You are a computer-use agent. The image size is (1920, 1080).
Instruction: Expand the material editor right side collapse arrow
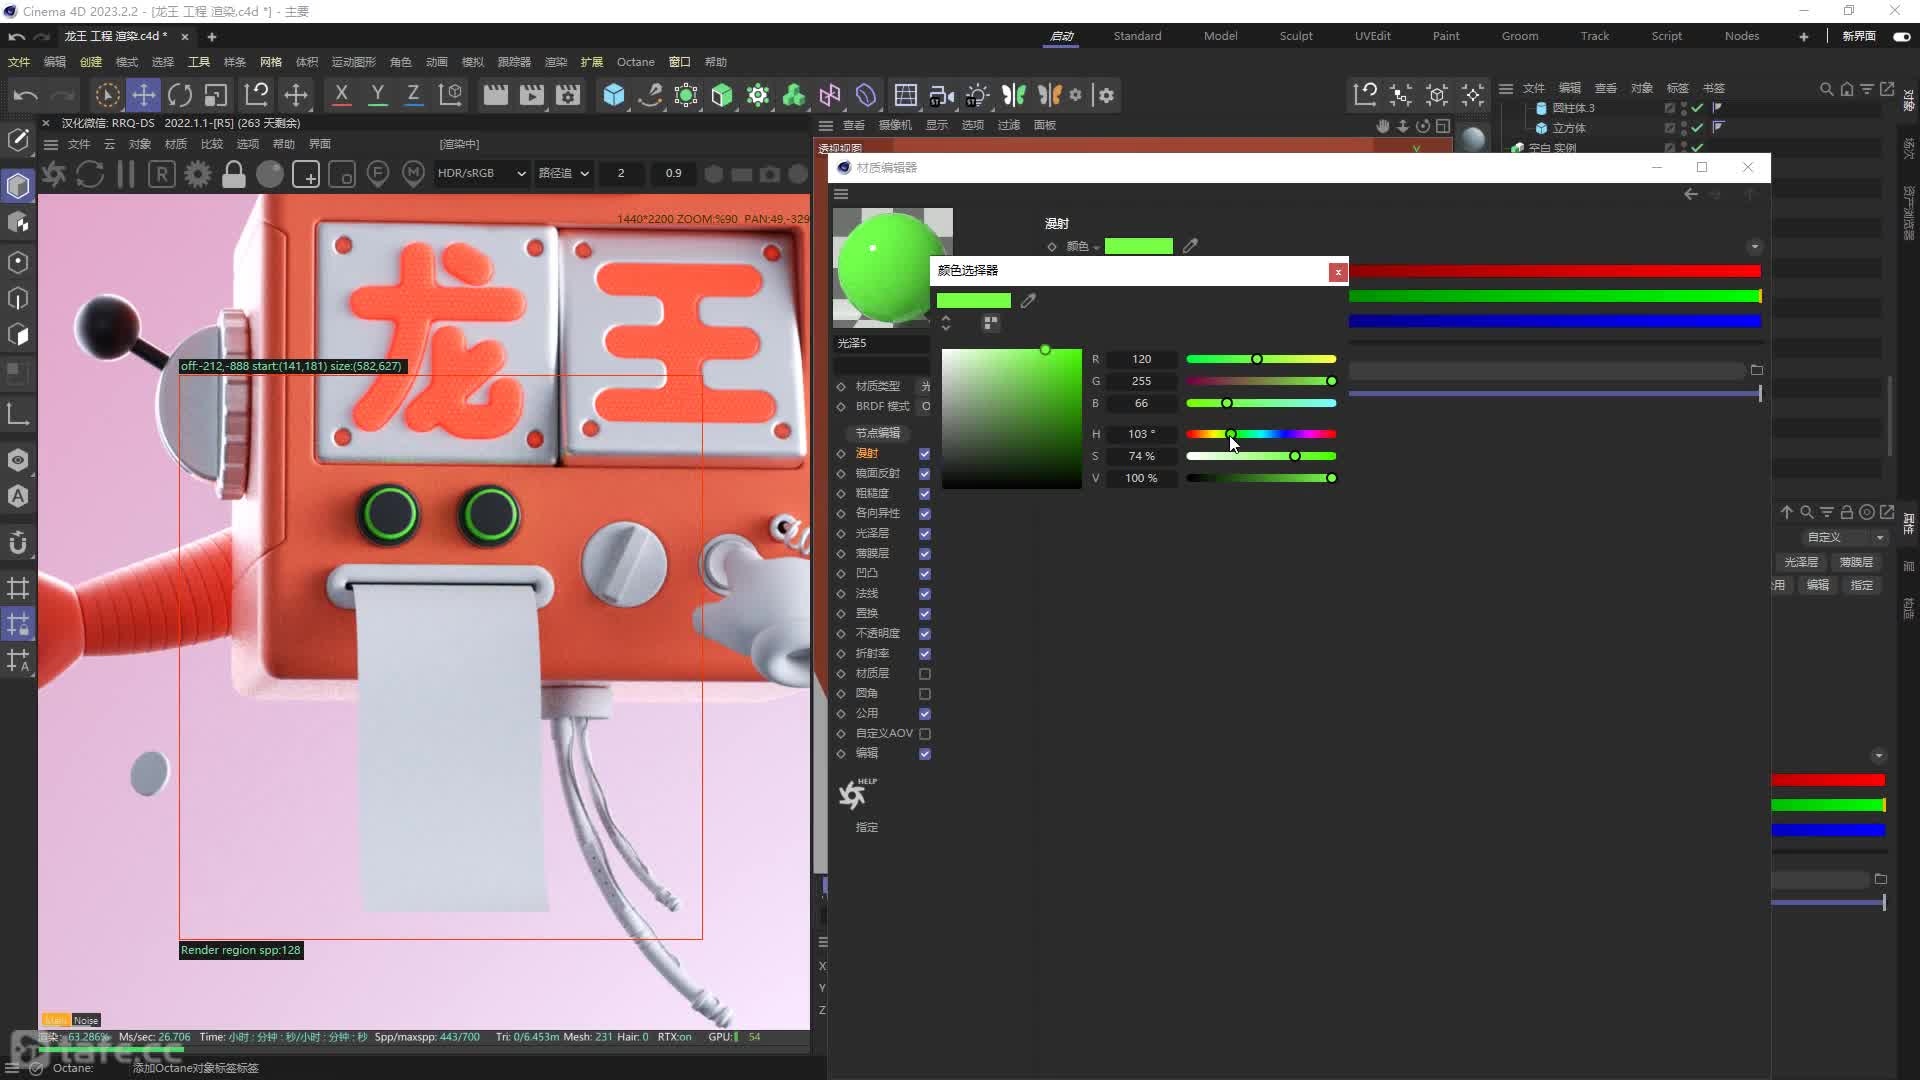(1754, 246)
